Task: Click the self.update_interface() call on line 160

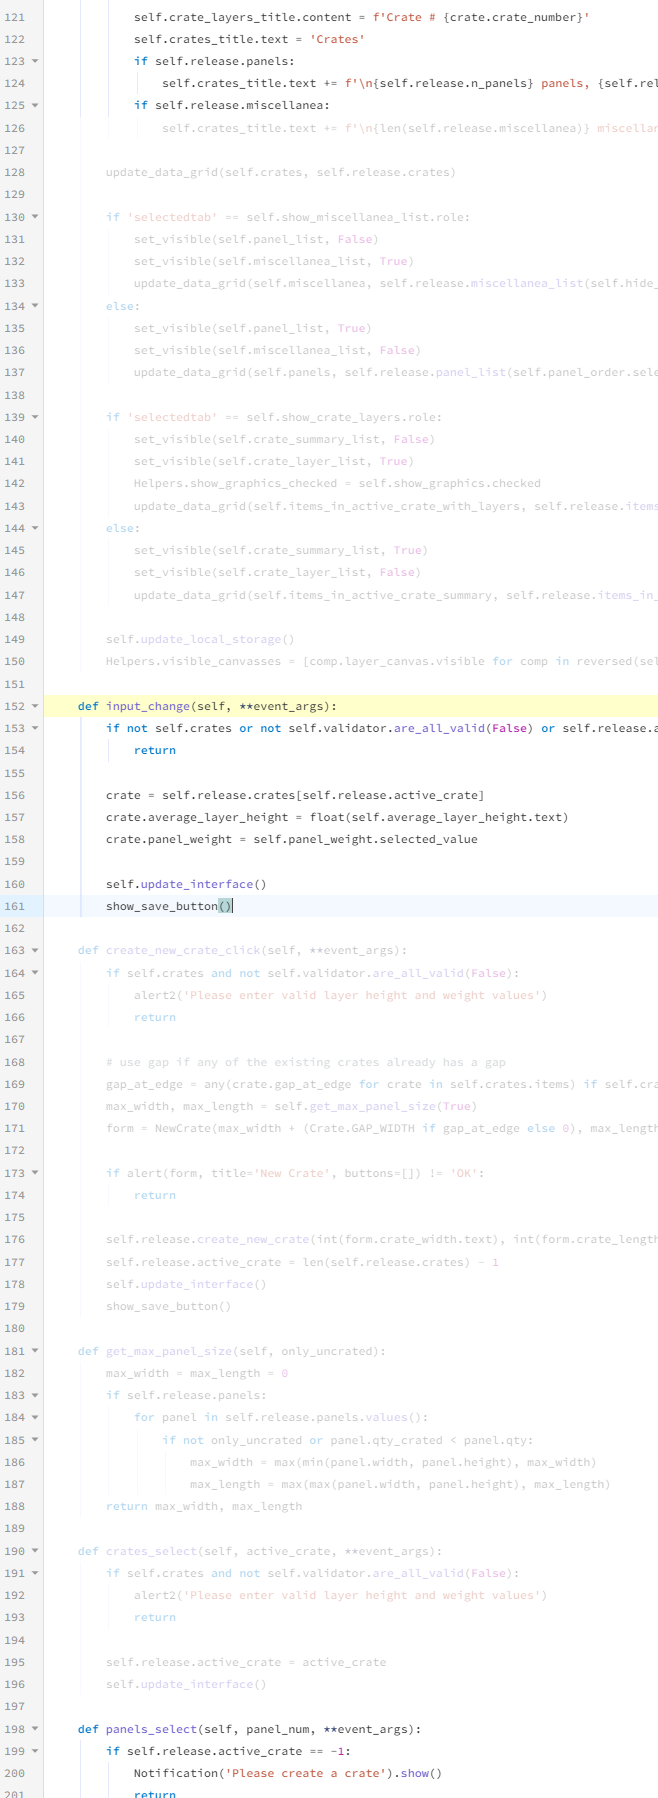Action: click(186, 884)
